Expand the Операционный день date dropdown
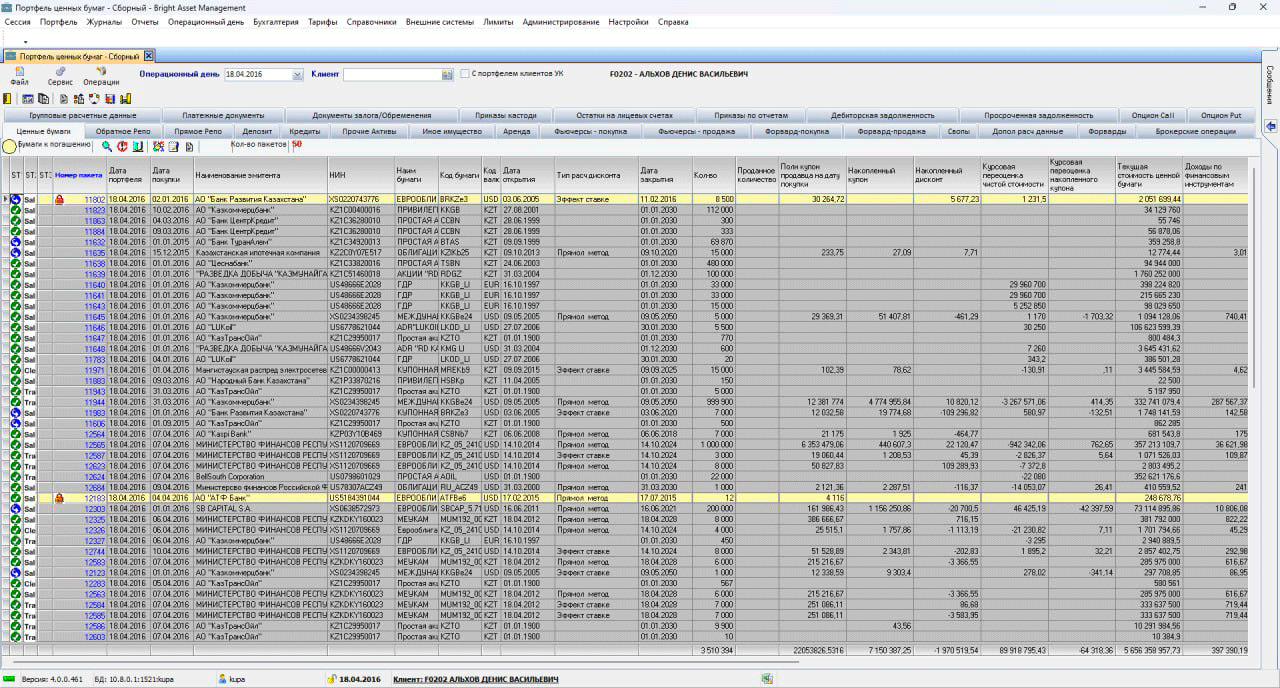Image resolution: width=1280 pixels, height=688 pixels. click(297, 74)
